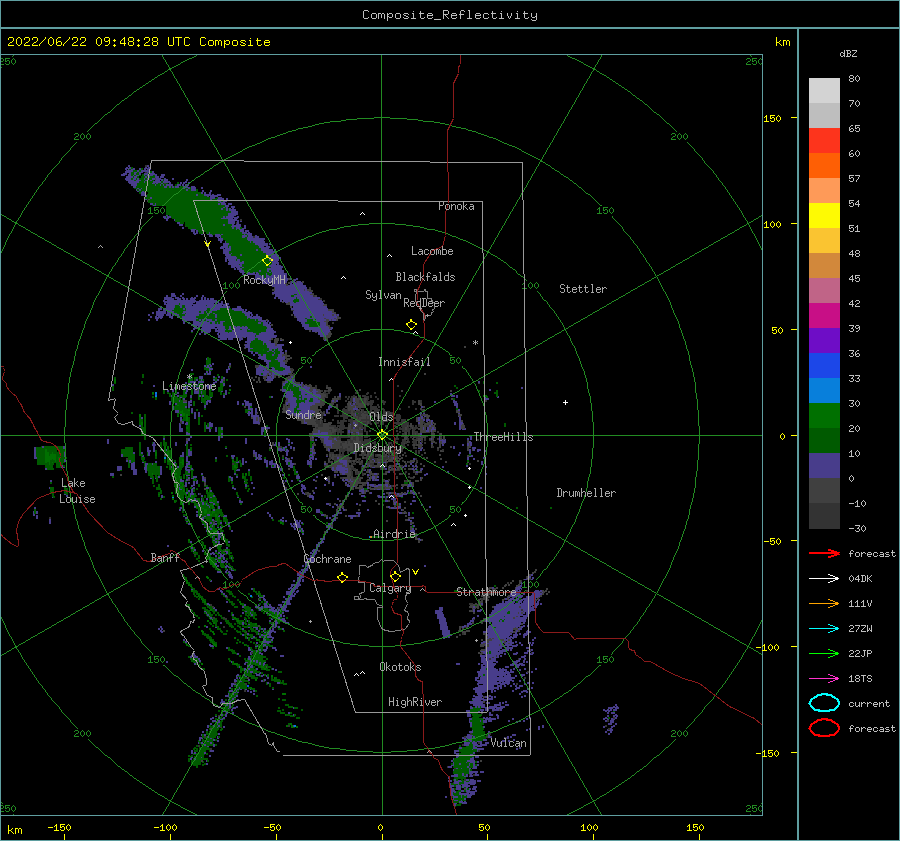Click the green 22JP arrow icon
Image resolution: width=900 pixels, height=841 pixels.
(824, 653)
